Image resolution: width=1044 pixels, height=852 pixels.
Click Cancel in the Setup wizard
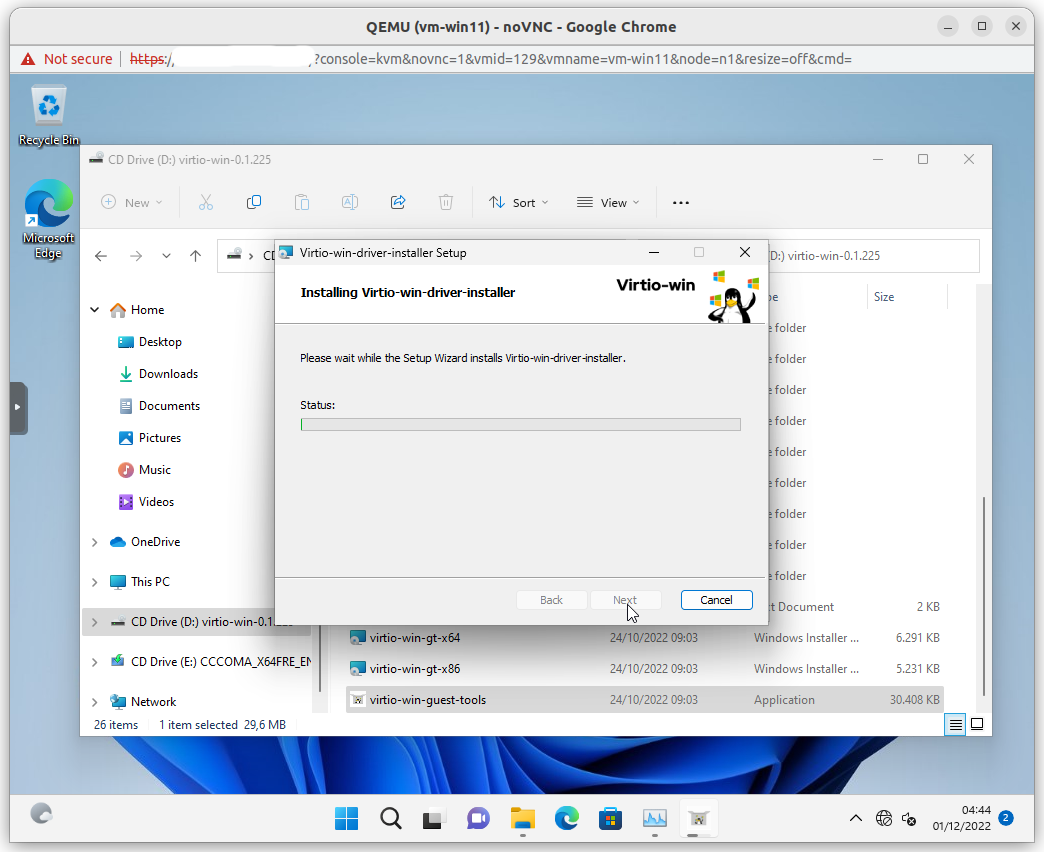[x=716, y=600]
